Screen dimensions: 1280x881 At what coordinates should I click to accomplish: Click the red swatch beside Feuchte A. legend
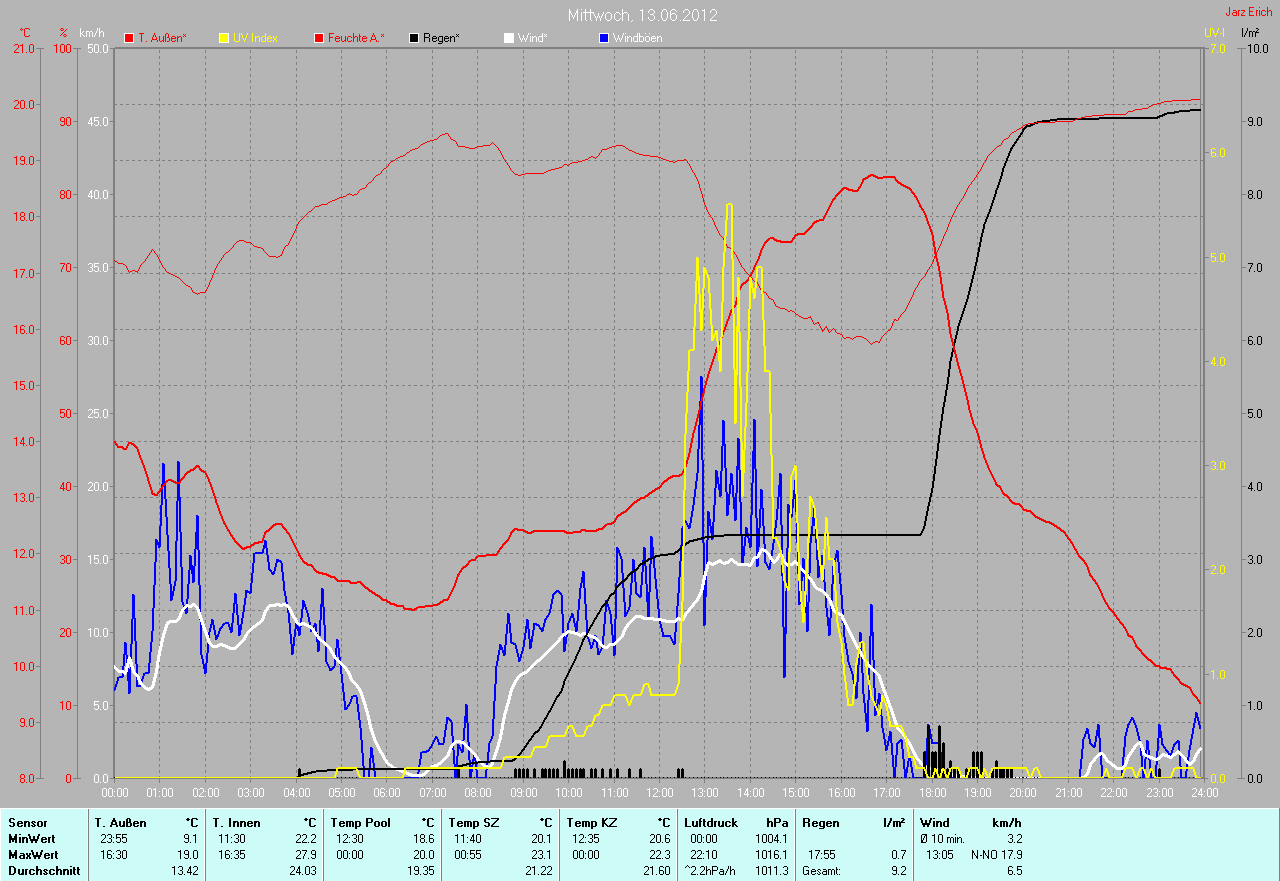319,38
